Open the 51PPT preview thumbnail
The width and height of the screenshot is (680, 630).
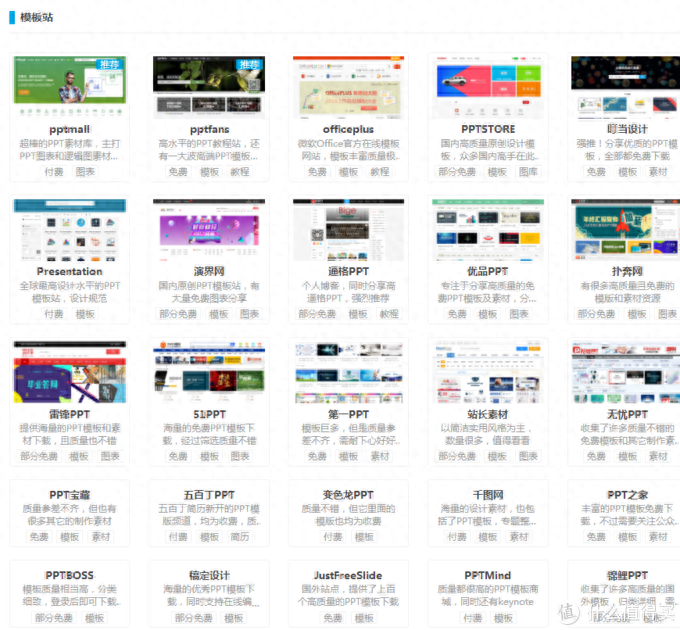coord(209,372)
